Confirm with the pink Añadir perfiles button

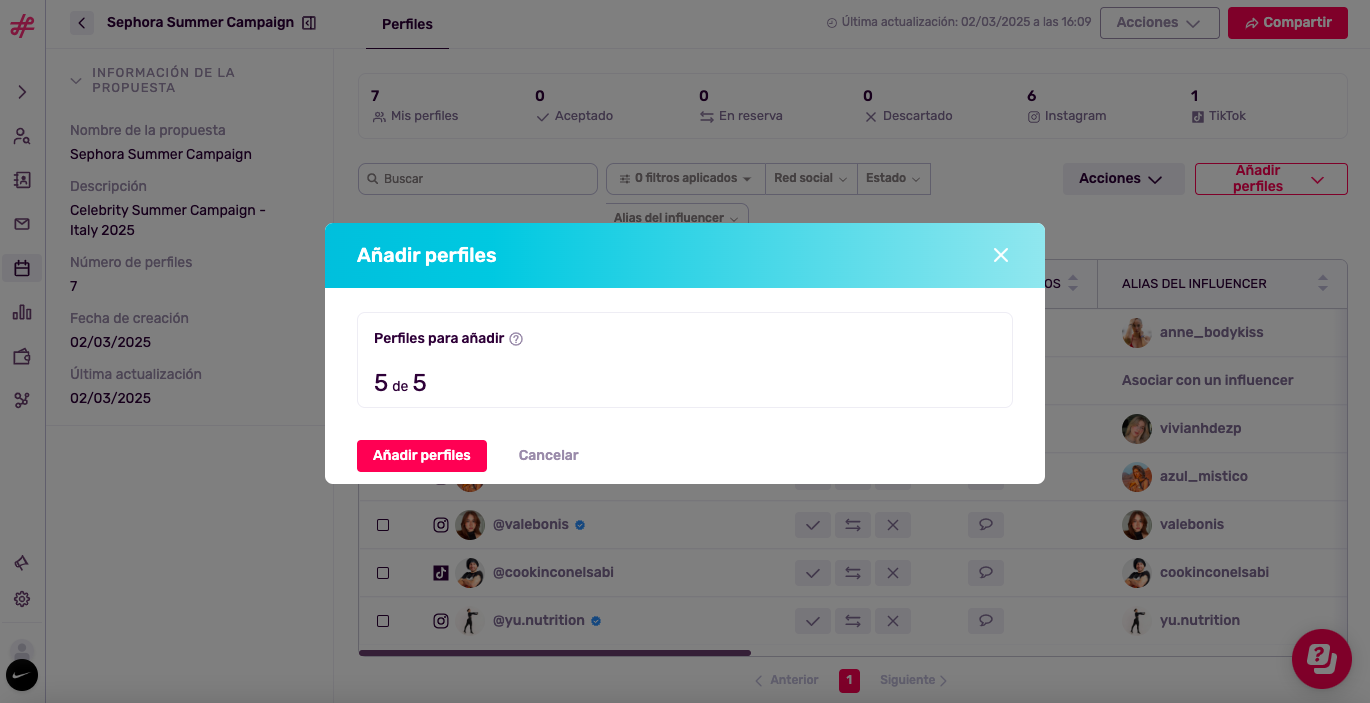tap(422, 456)
